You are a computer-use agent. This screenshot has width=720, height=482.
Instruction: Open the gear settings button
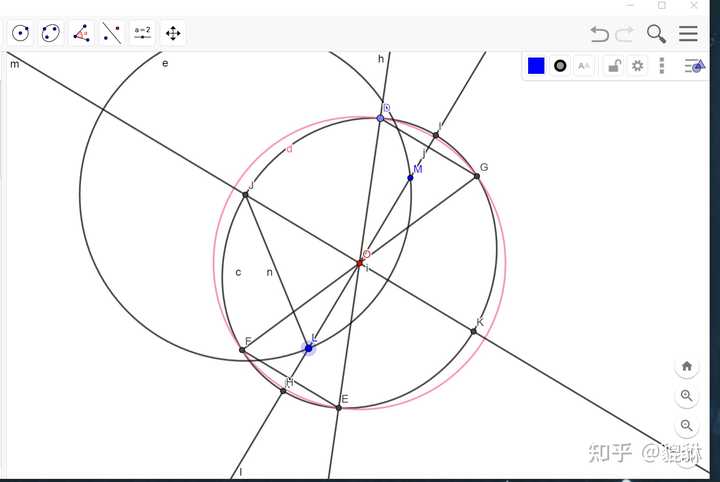(637, 66)
